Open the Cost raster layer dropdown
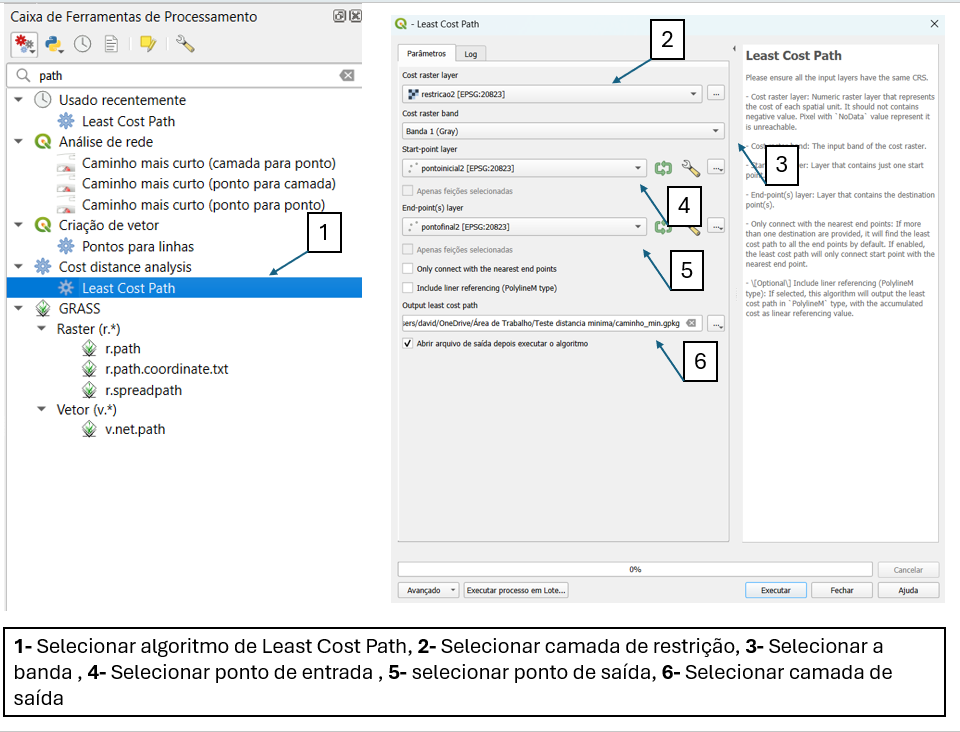960x732 pixels. [692, 92]
